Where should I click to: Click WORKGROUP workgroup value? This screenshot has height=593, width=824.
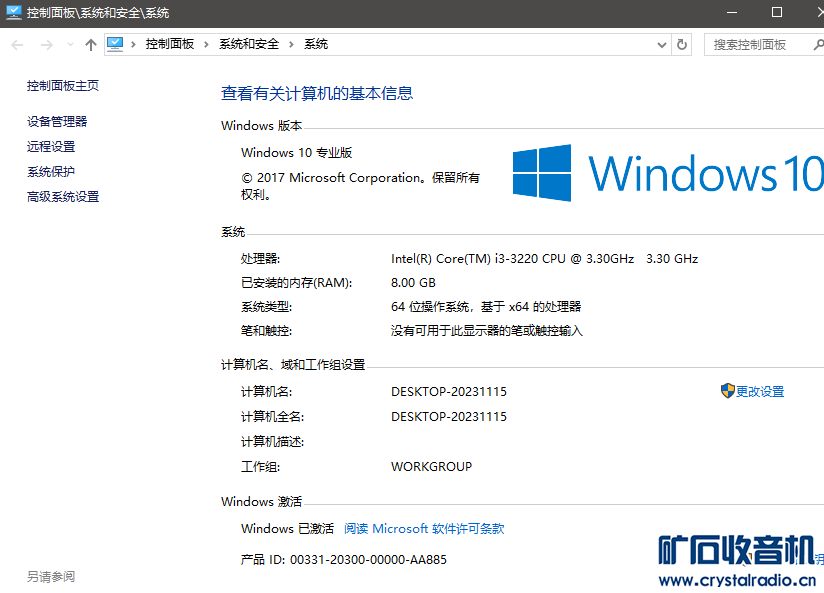click(431, 467)
